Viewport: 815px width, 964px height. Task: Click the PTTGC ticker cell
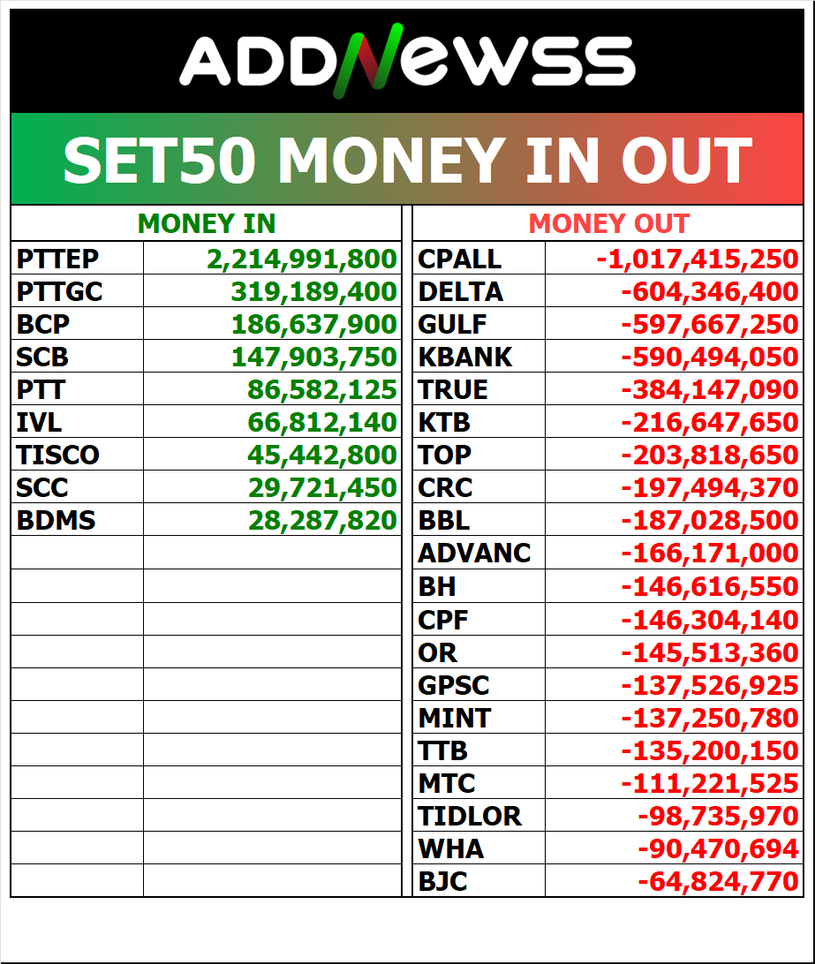[x=60, y=293]
